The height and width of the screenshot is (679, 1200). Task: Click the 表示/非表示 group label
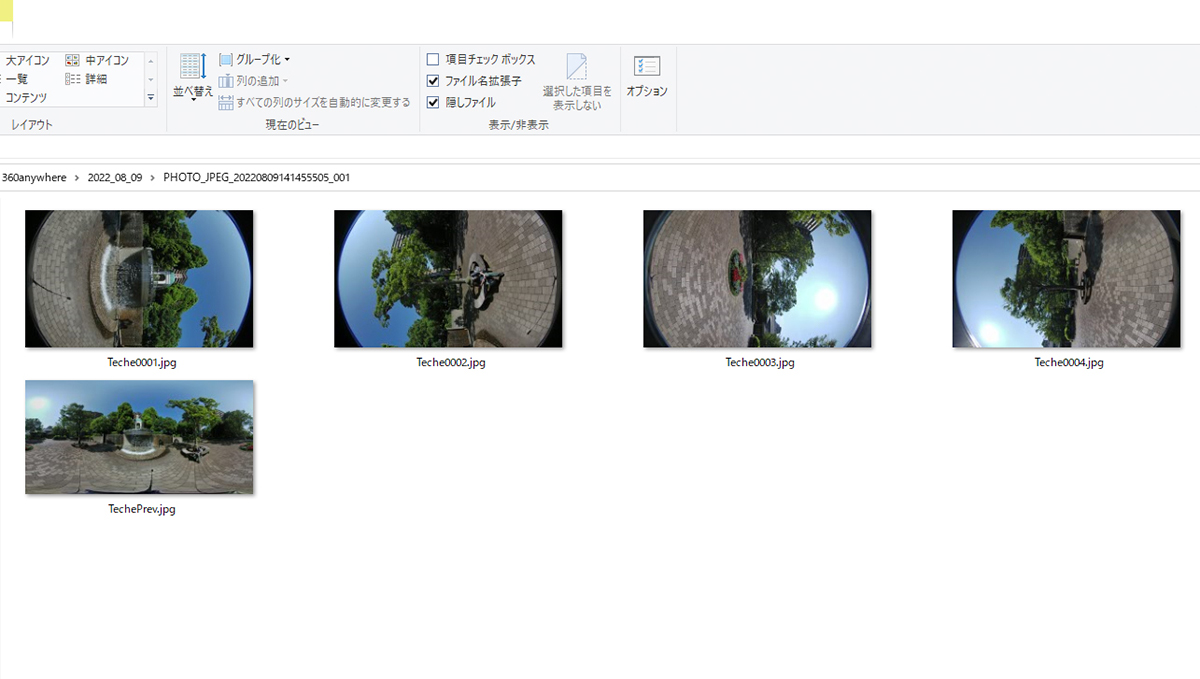click(520, 124)
